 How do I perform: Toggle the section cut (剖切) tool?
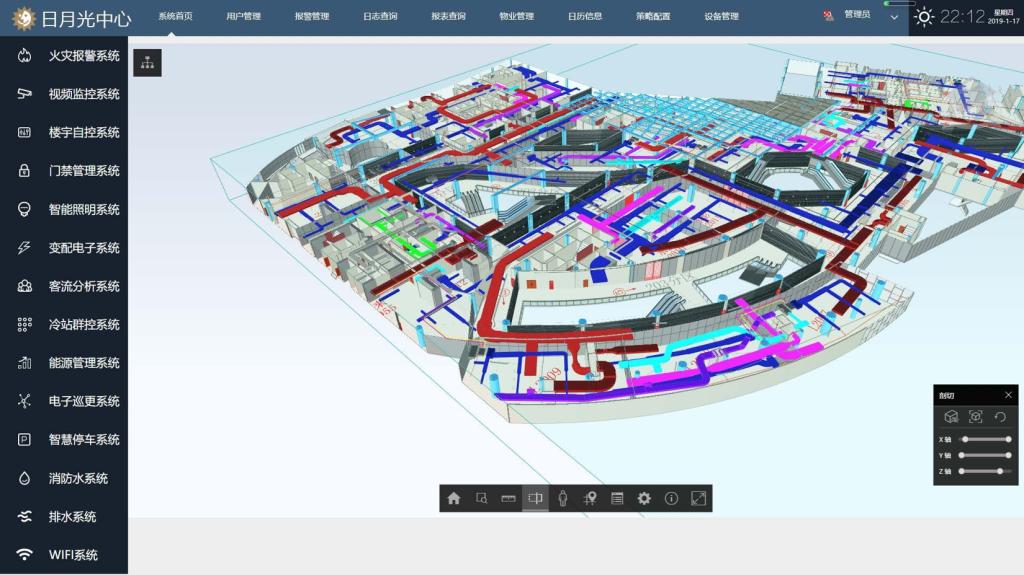(535, 498)
